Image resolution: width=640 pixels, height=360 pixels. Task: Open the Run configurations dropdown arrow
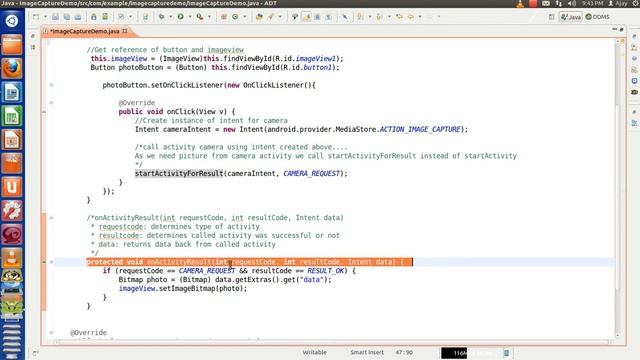[x=189, y=17]
